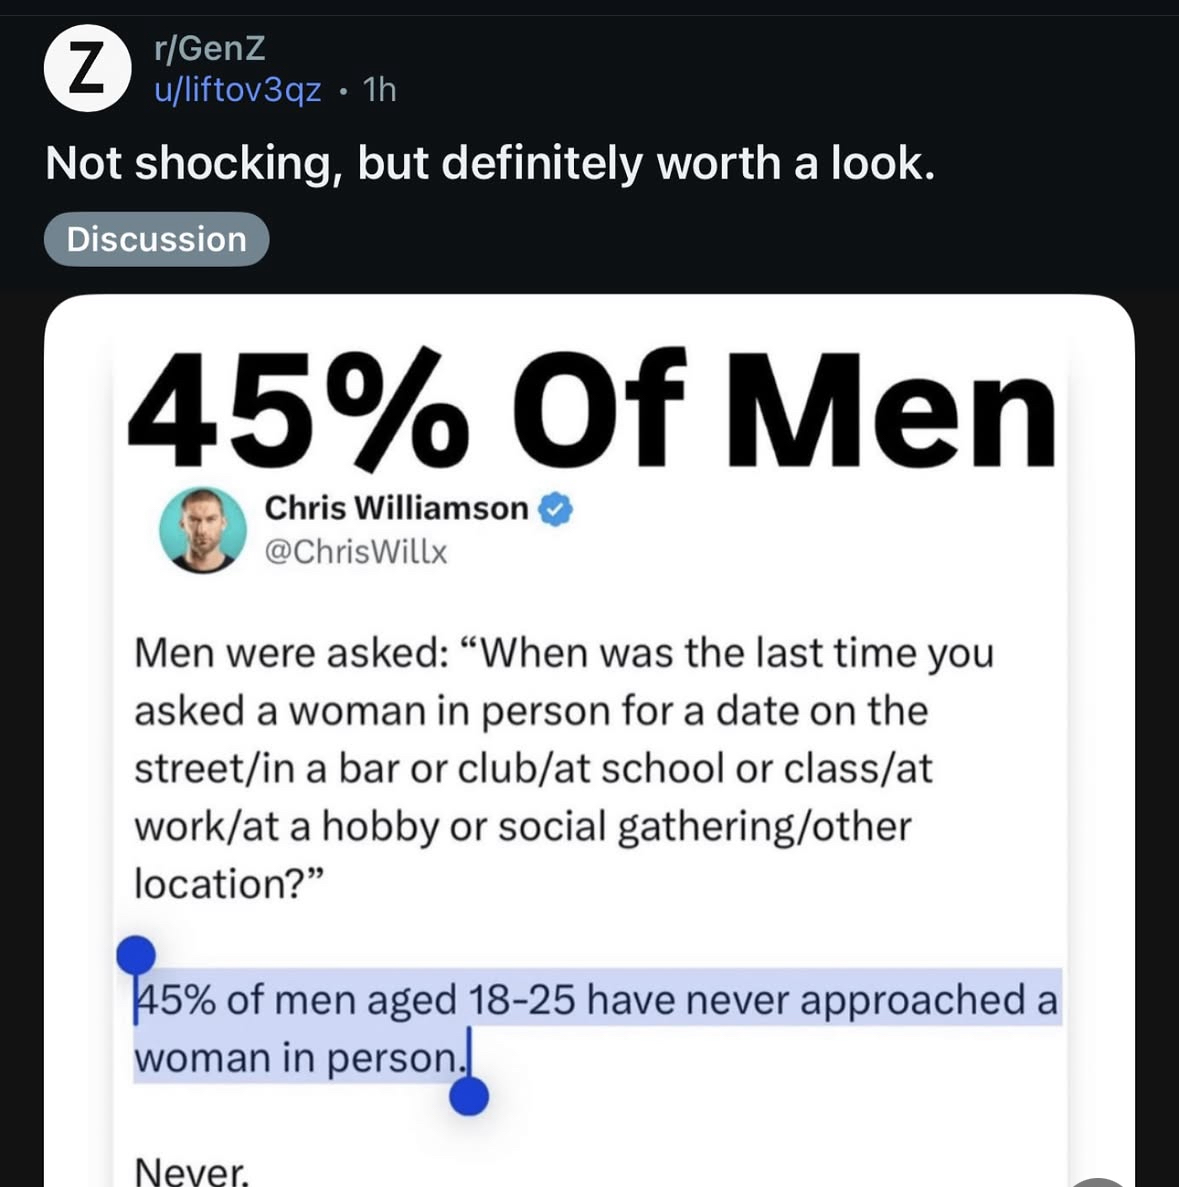Tap the '45% Of Men' headline in image
Screen dimensions: 1179x1187
tap(590, 410)
